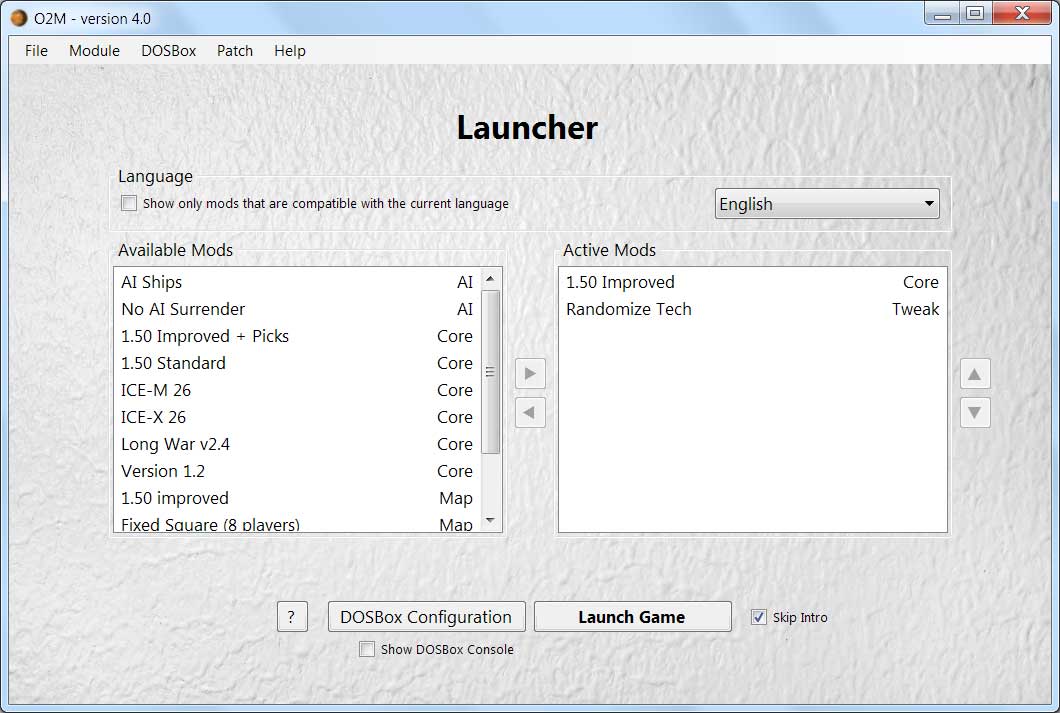Enable show only compatible mods checkbox

pyautogui.click(x=128, y=203)
